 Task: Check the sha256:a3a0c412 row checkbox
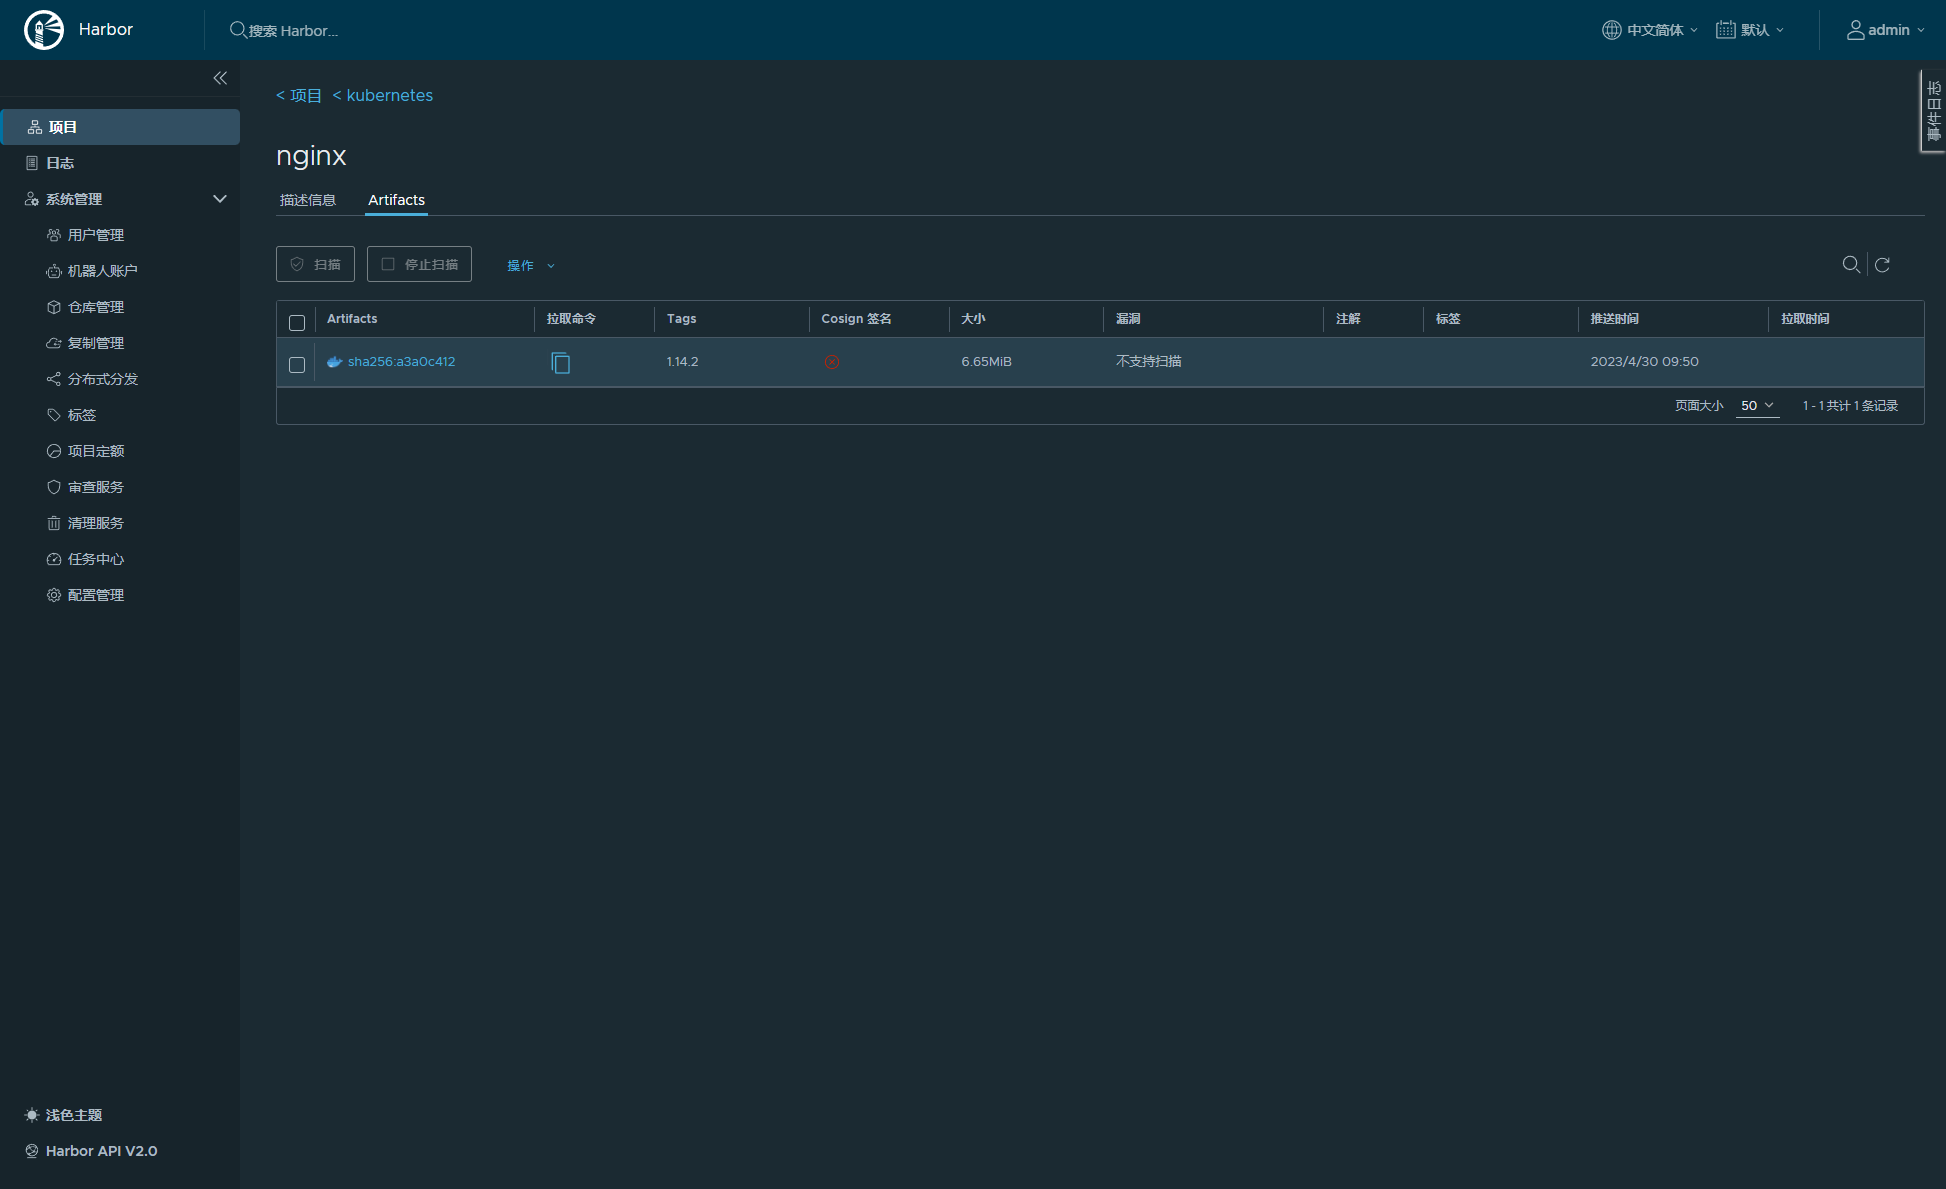click(297, 365)
